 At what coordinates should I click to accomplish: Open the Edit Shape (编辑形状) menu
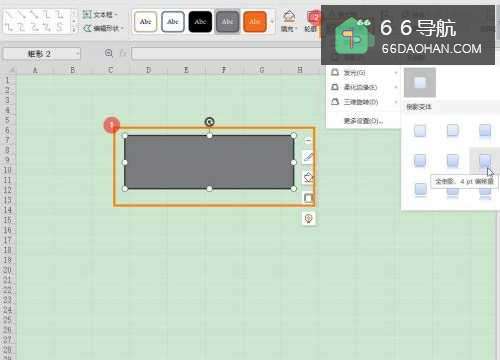click(x=104, y=28)
